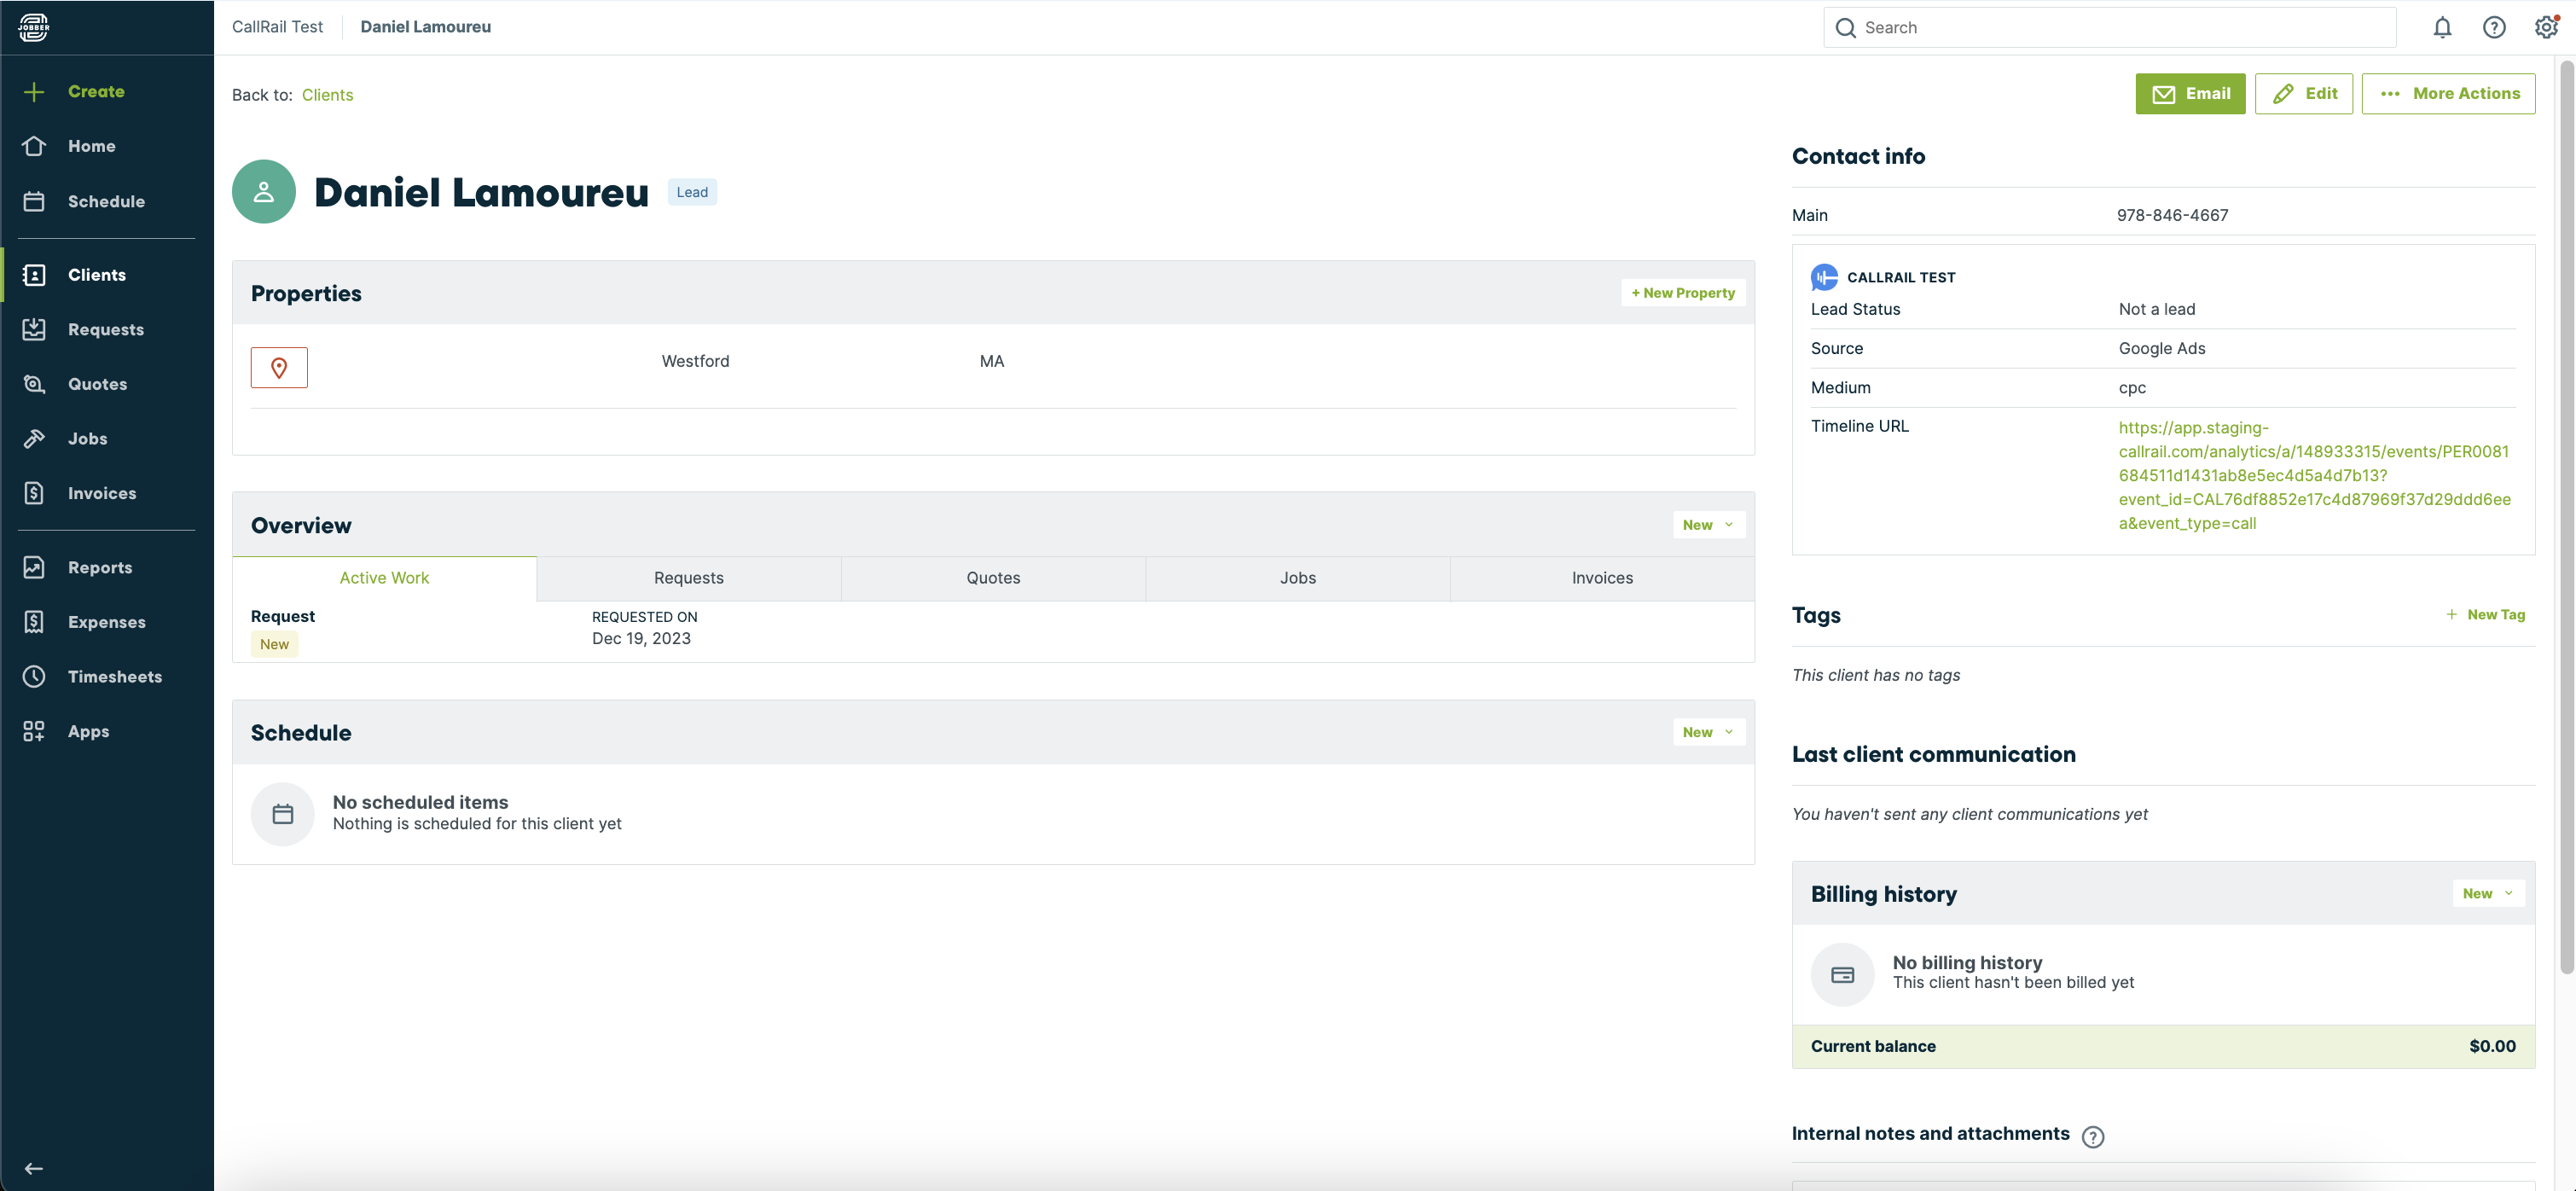The height and width of the screenshot is (1191, 2576).
Task: Open the More Actions menu
Action: 2448,94
